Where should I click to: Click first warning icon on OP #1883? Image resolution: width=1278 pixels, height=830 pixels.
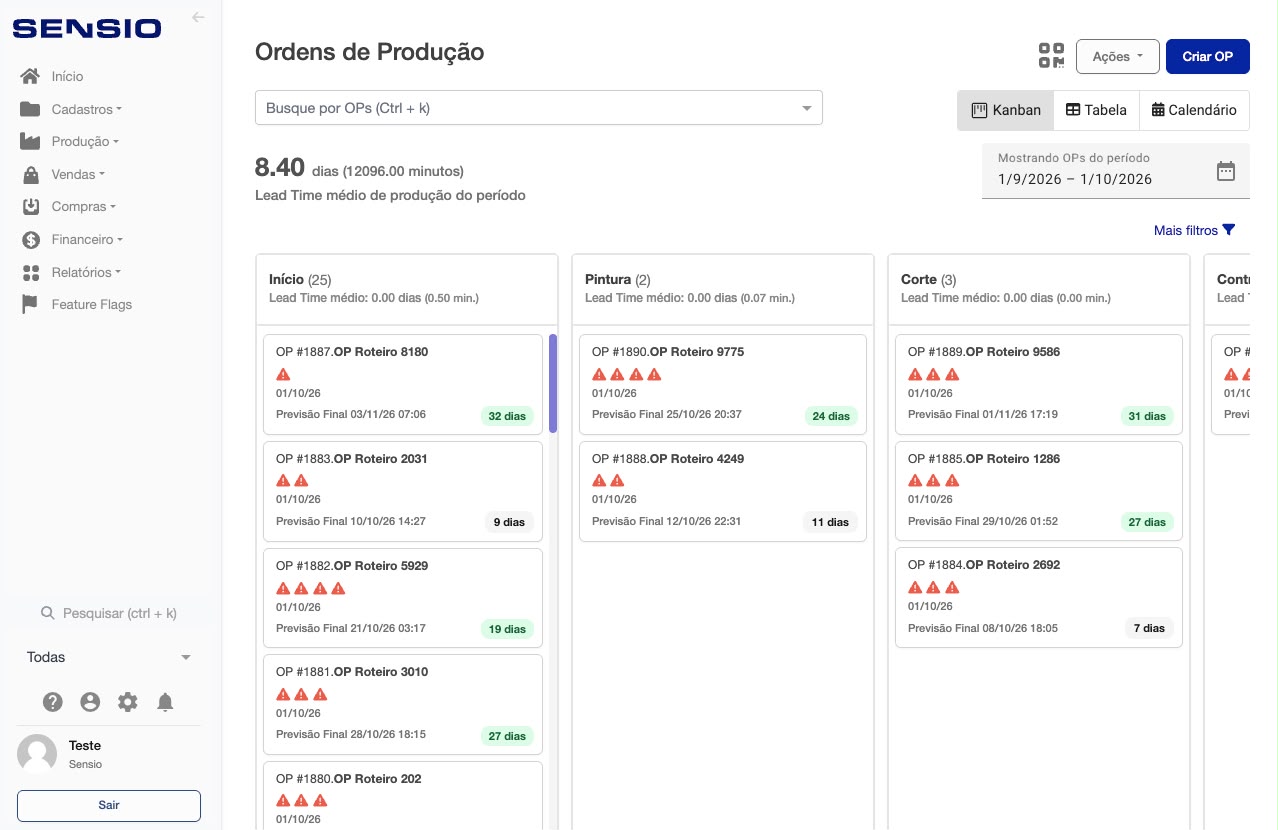coord(283,481)
